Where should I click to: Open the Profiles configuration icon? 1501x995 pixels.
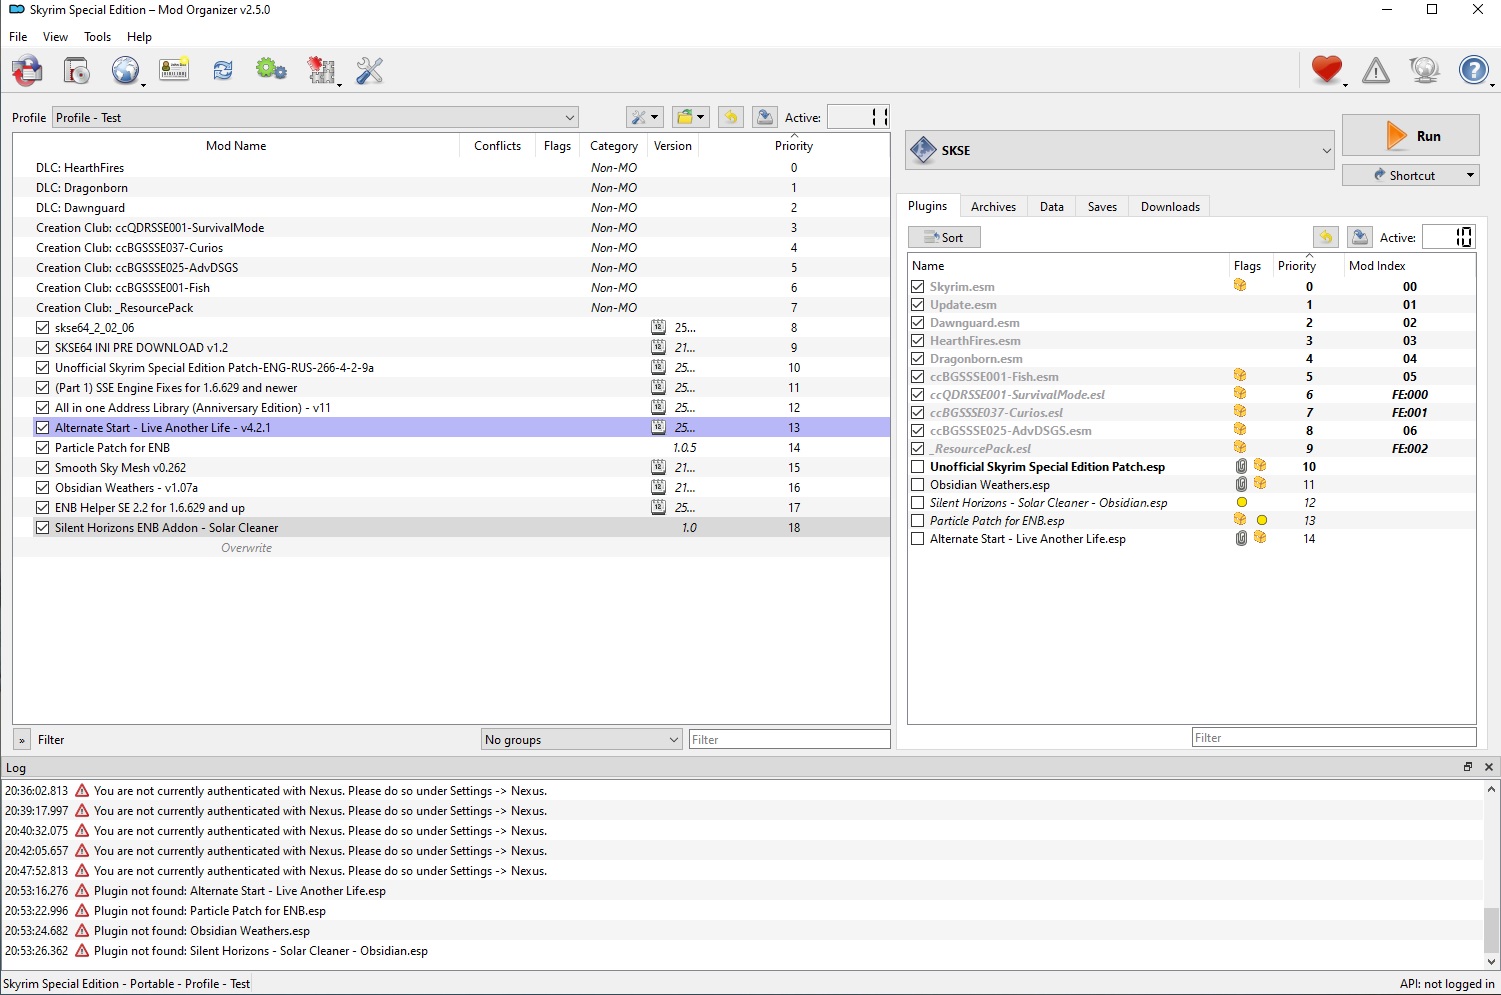pyautogui.click(x=174, y=70)
